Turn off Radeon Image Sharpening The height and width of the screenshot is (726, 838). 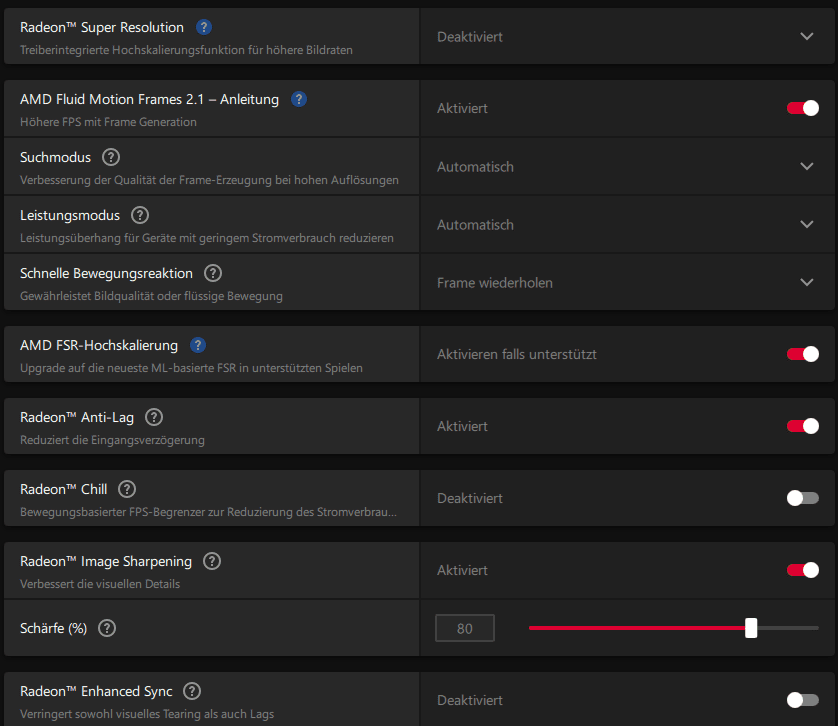pyautogui.click(x=803, y=570)
